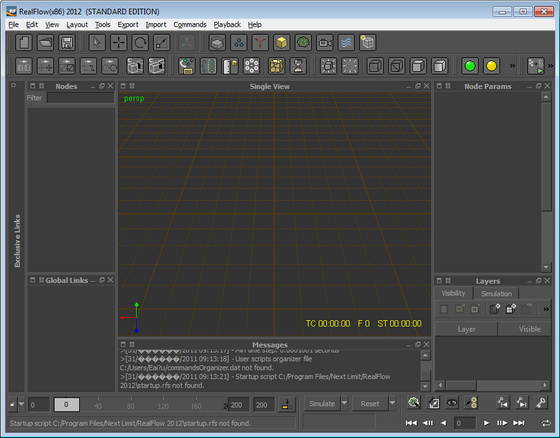Open the timeline options dropdown at left
This screenshot has width=560, height=438.
pyautogui.click(x=21, y=404)
